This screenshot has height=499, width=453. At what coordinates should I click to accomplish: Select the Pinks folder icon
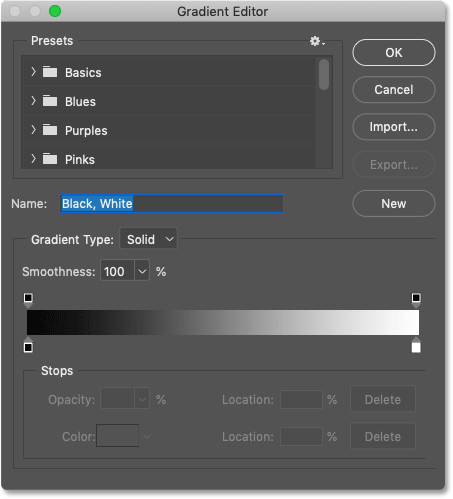[50, 159]
